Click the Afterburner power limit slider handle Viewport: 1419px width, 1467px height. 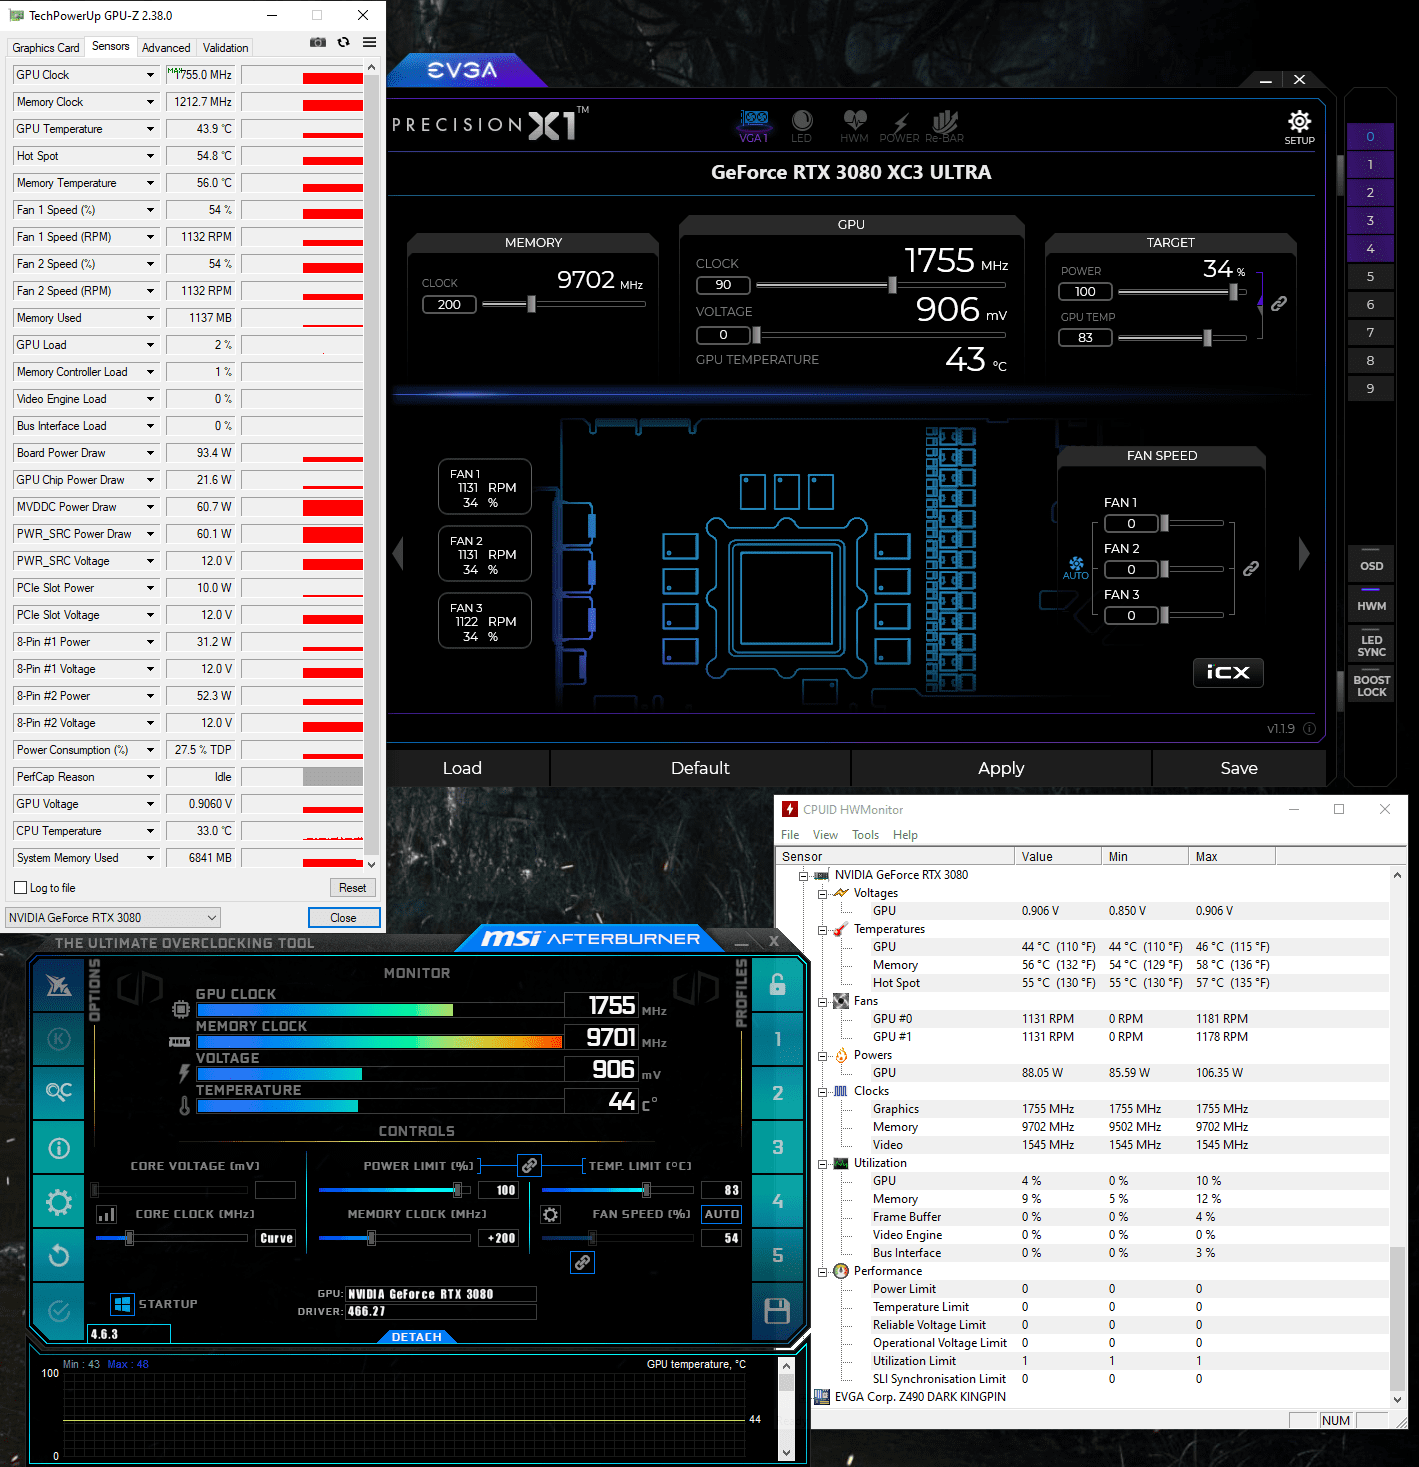coord(457,1189)
